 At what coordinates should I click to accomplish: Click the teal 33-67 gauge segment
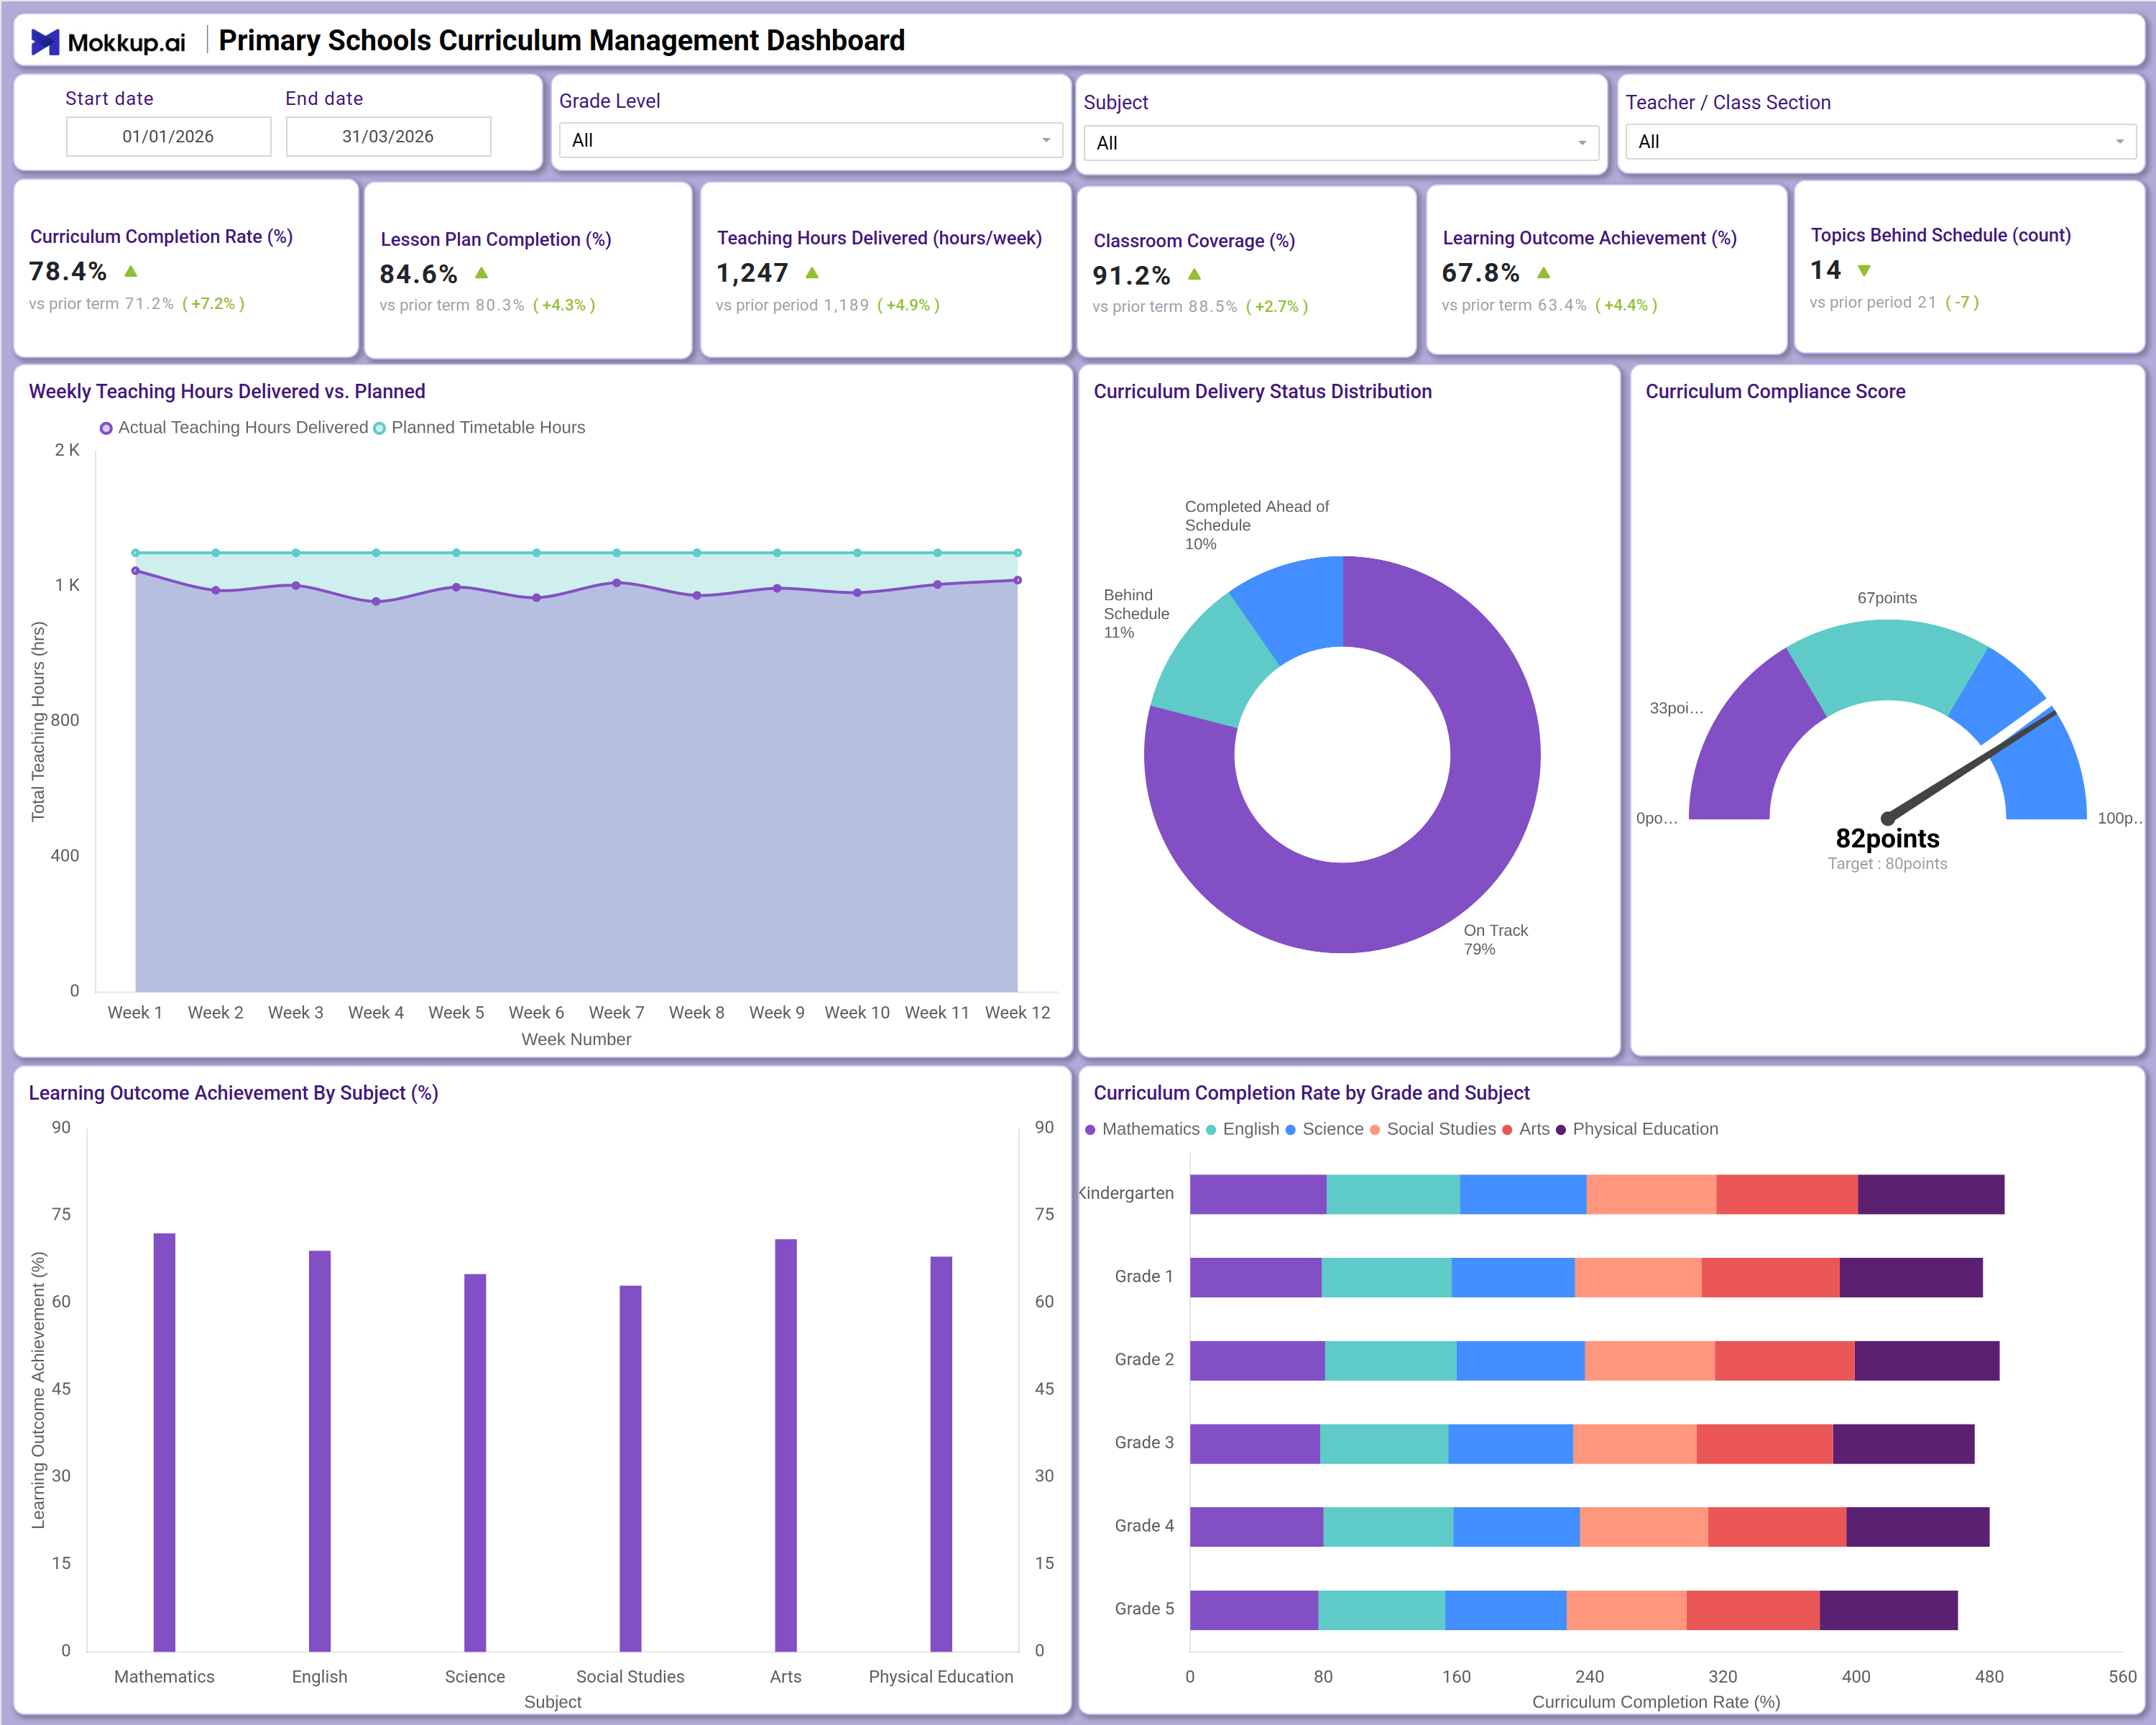[1887, 660]
